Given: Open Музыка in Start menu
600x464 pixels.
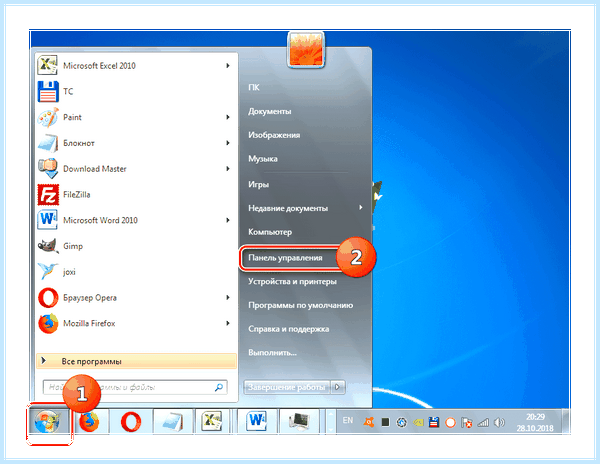Looking at the screenshot, I should pos(262,159).
